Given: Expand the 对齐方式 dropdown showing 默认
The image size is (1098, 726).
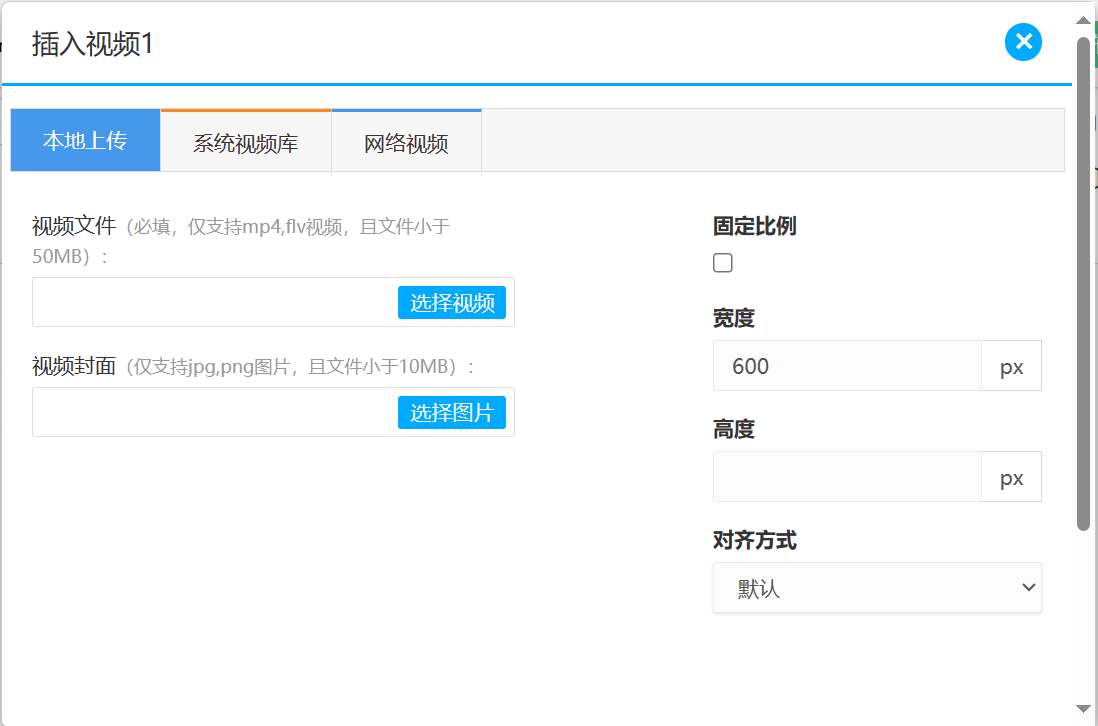Looking at the screenshot, I should point(877,588).
